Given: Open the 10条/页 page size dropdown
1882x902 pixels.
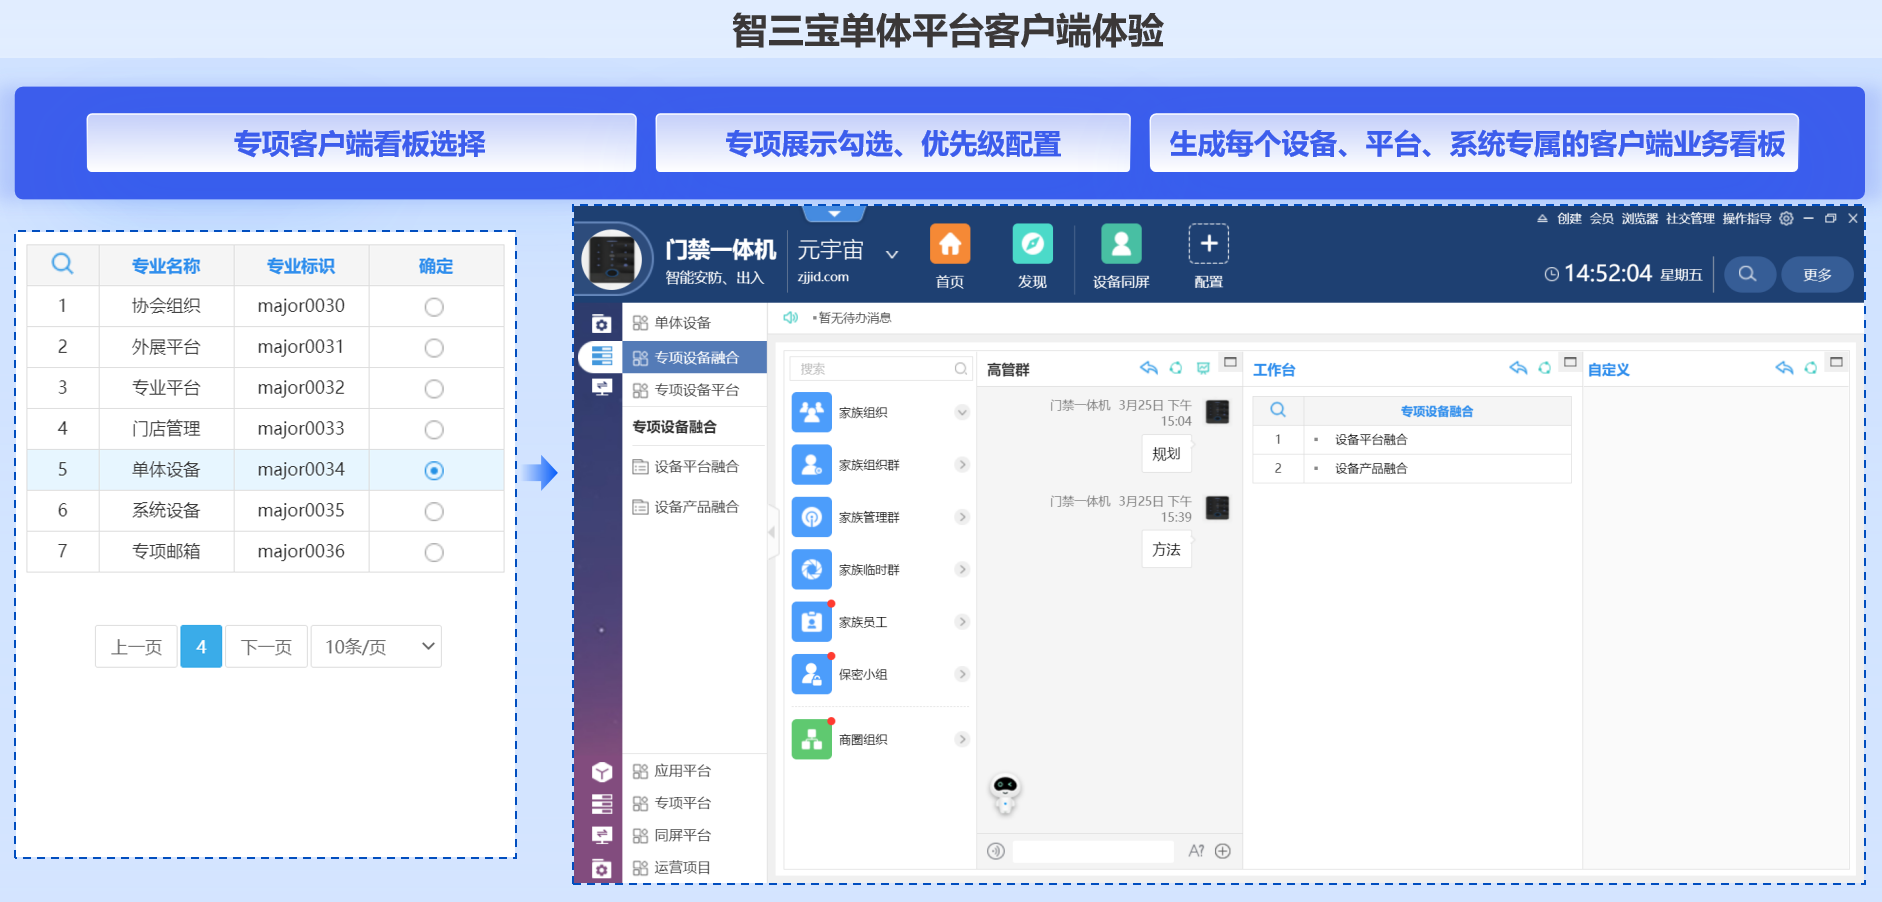Looking at the screenshot, I should 376,647.
